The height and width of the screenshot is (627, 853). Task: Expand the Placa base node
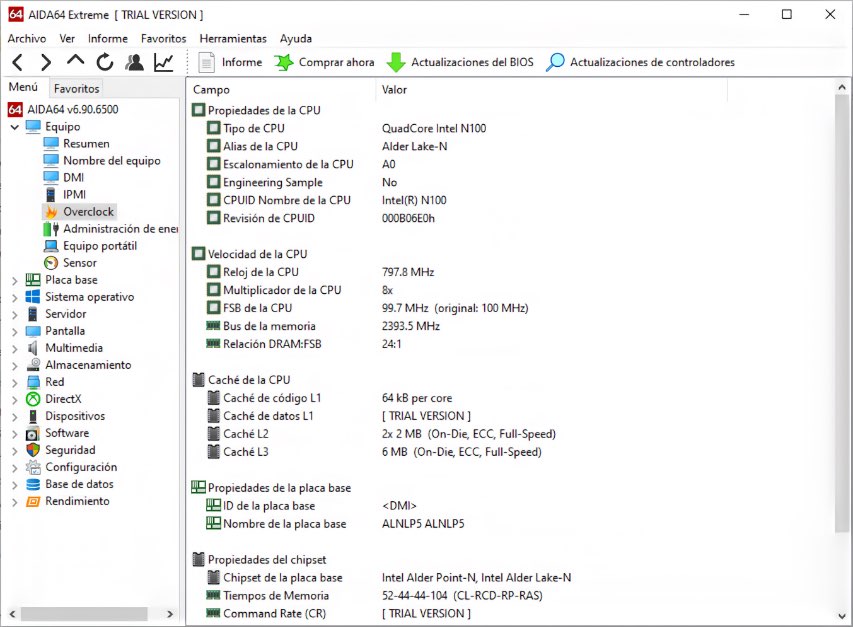point(15,280)
